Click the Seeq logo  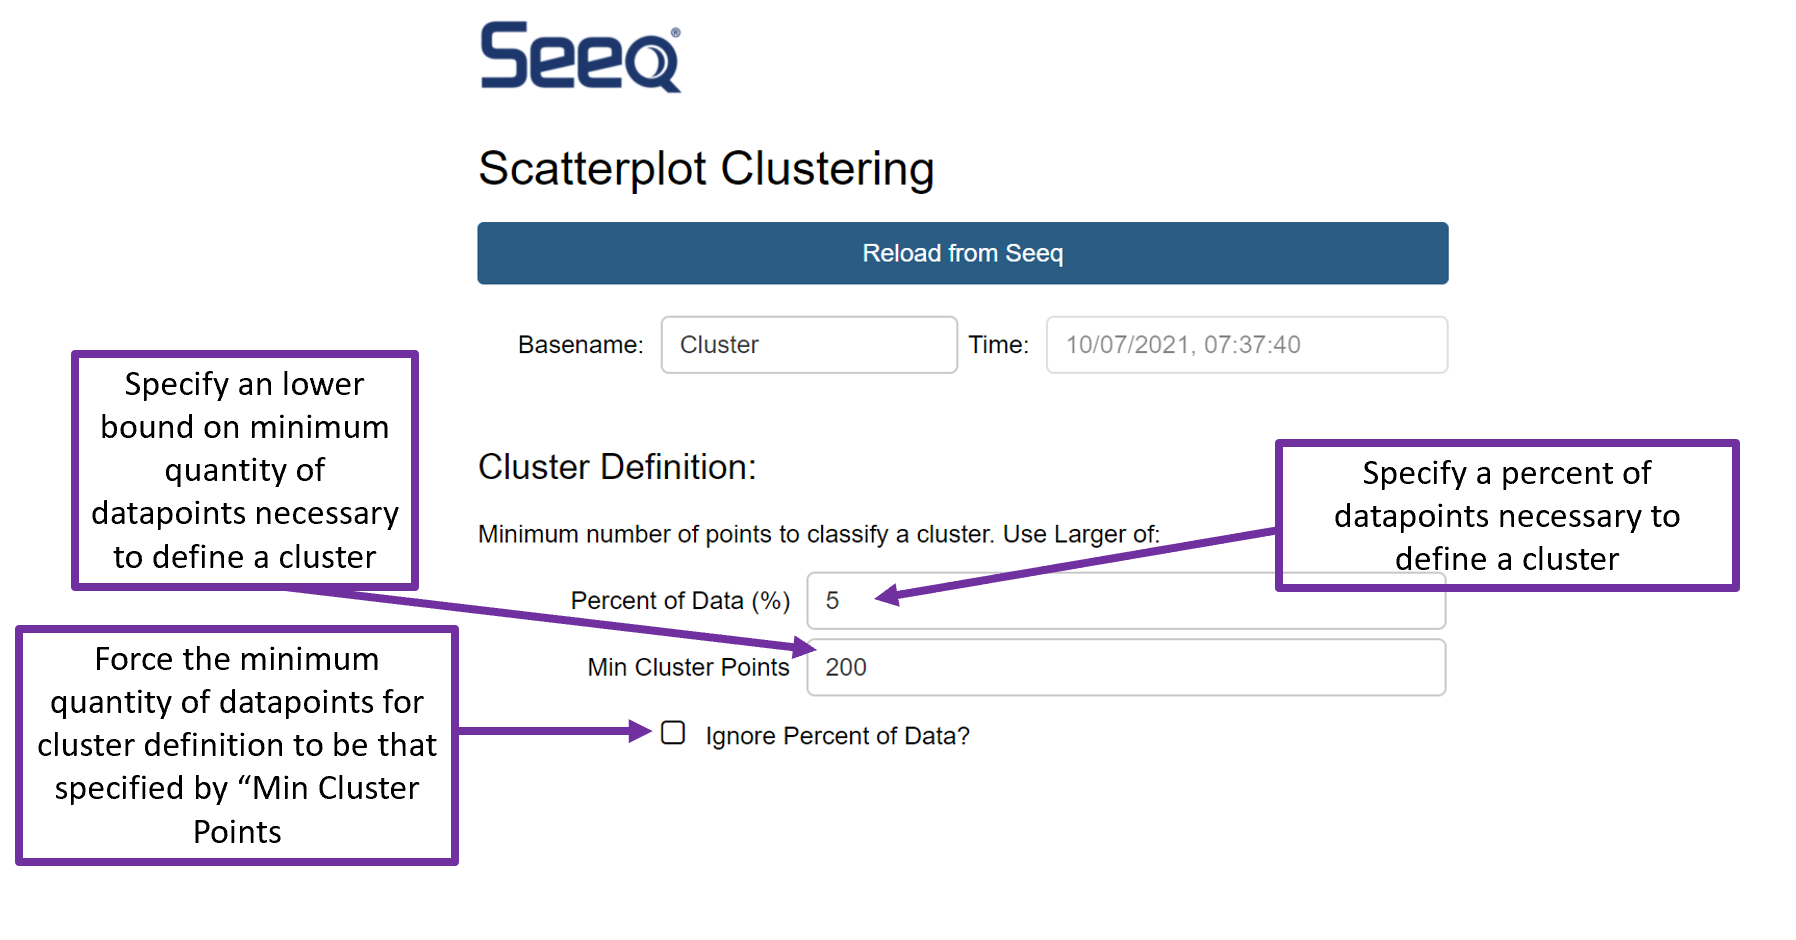[x=580, y=58]
